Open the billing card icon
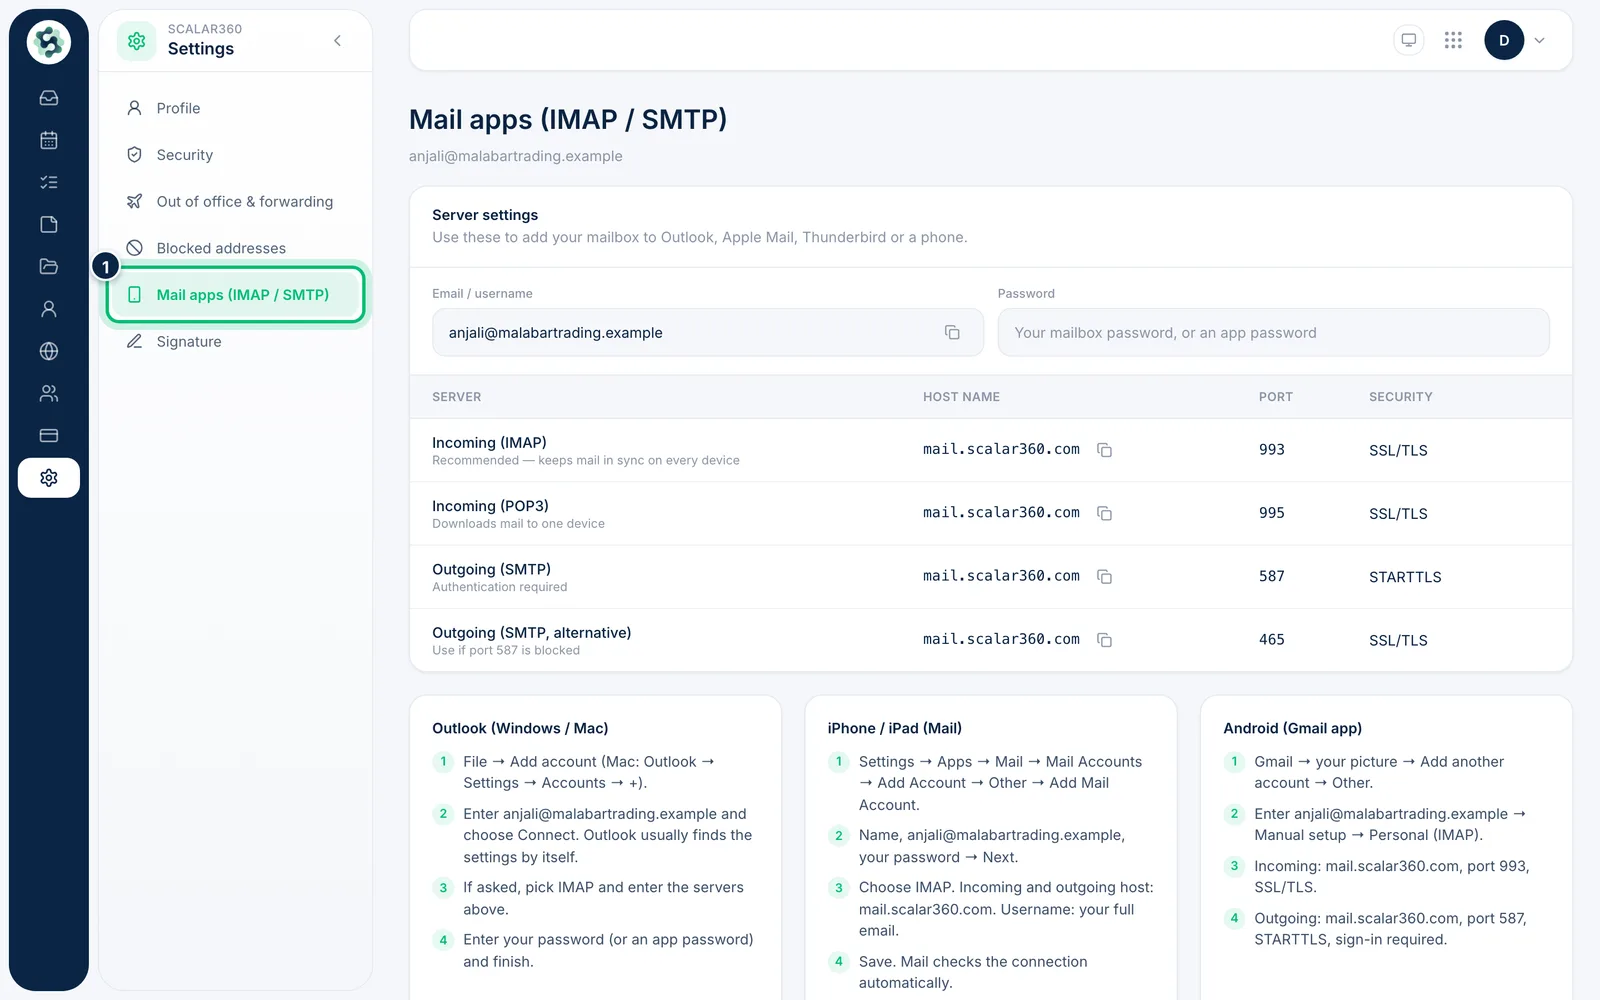 [48, 436]
